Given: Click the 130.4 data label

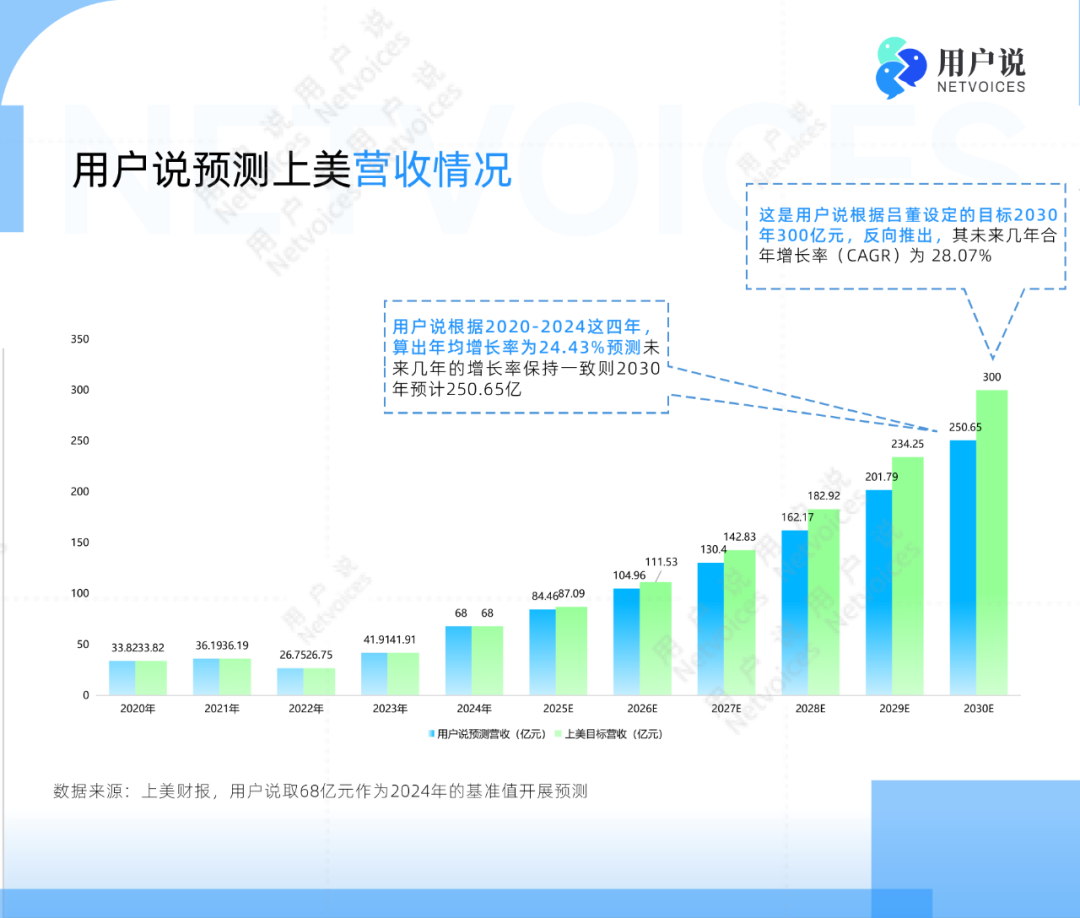Looking at the screenshot, I should [714, 550].
